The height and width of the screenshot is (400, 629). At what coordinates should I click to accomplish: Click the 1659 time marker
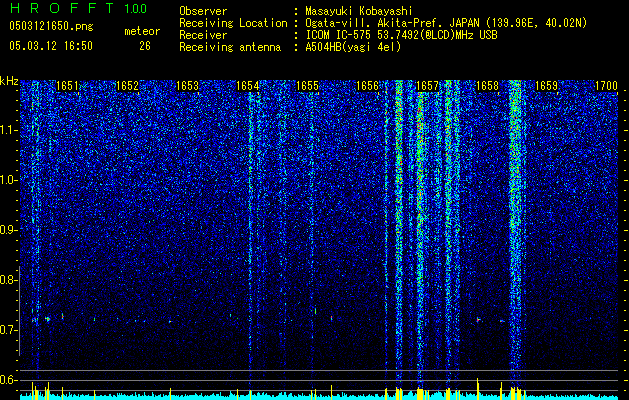(547, 86)
